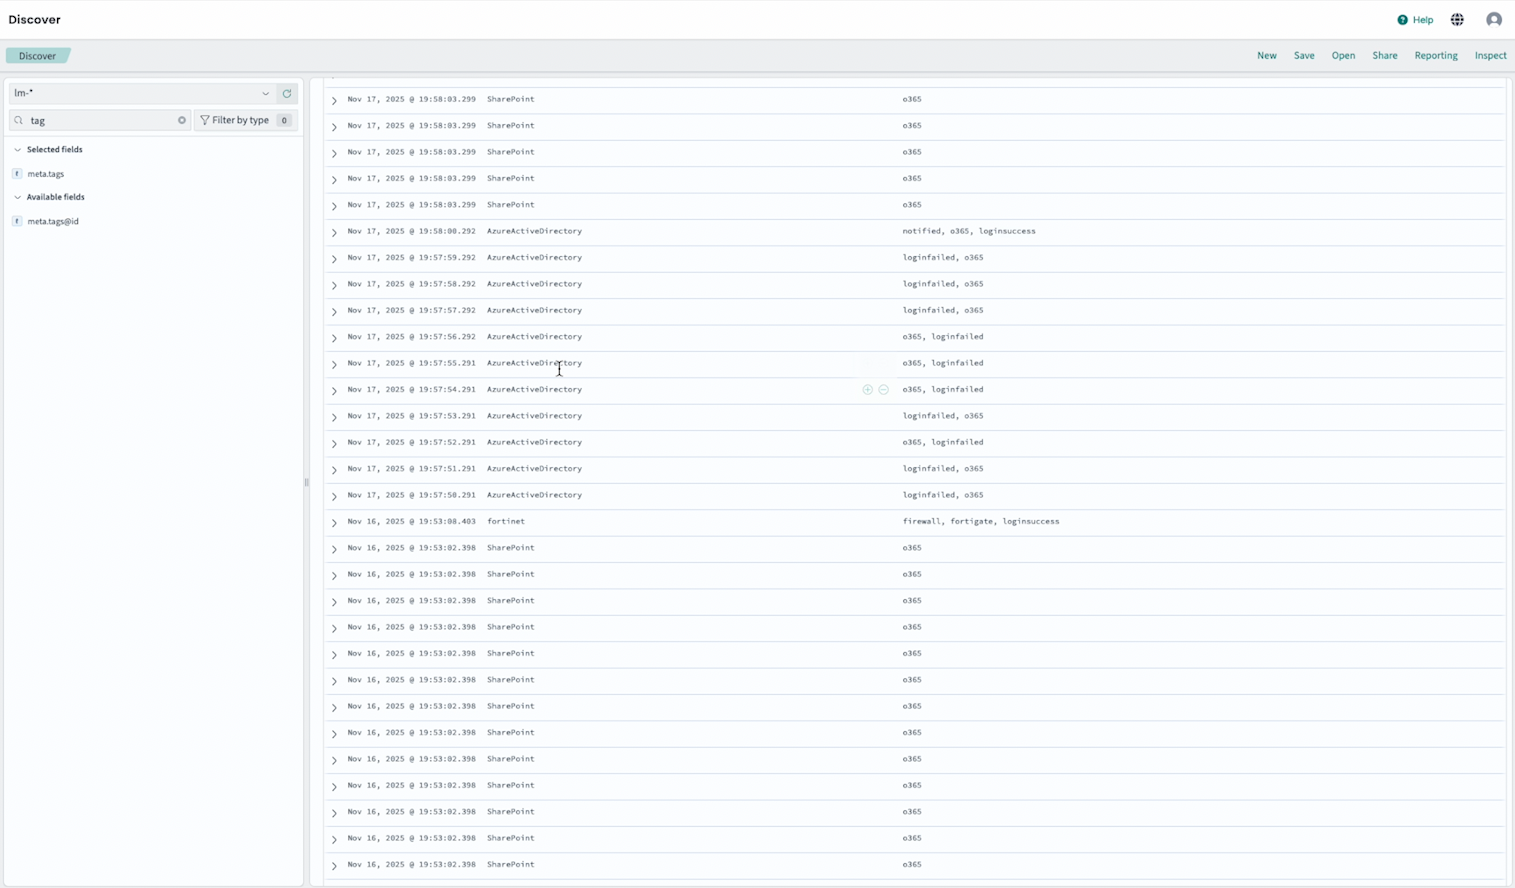Open the Reporting menu
The height and width of the screenshot is (888, 1515).
[1436, 56]
